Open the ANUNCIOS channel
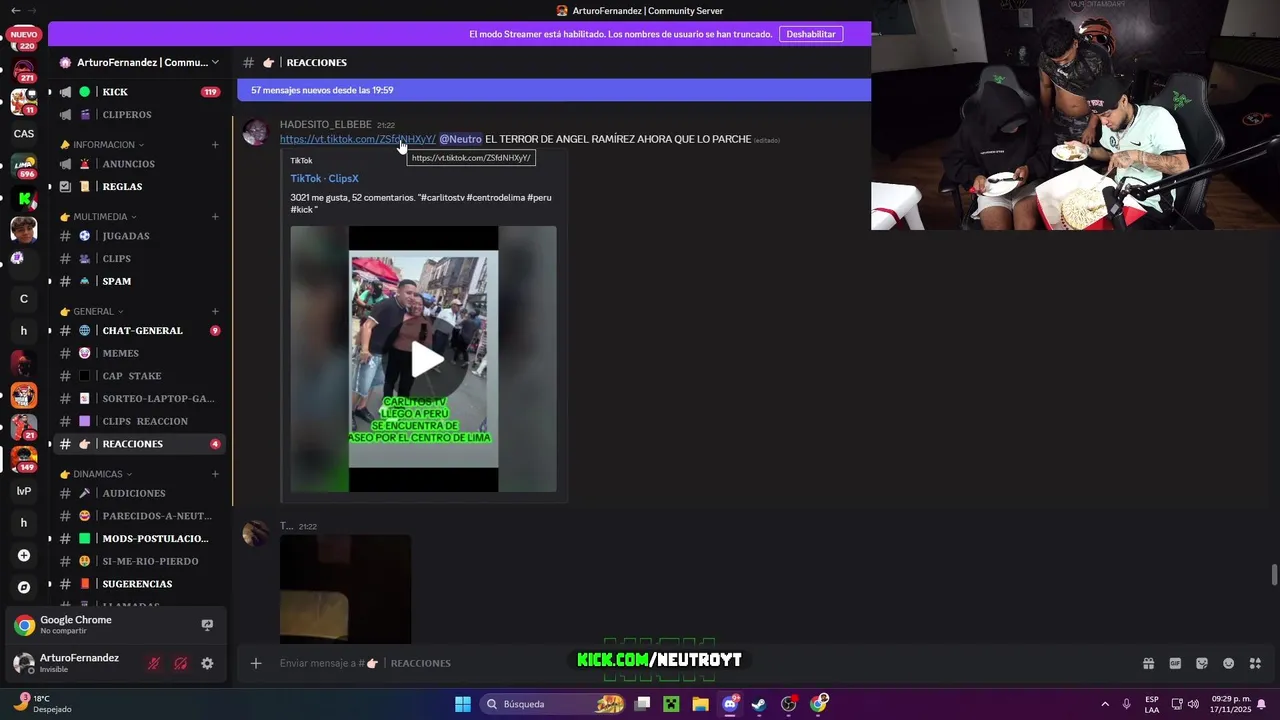The height and width of the screenshot is (720, 1280). pyautogui.click(x=139, y=164)
